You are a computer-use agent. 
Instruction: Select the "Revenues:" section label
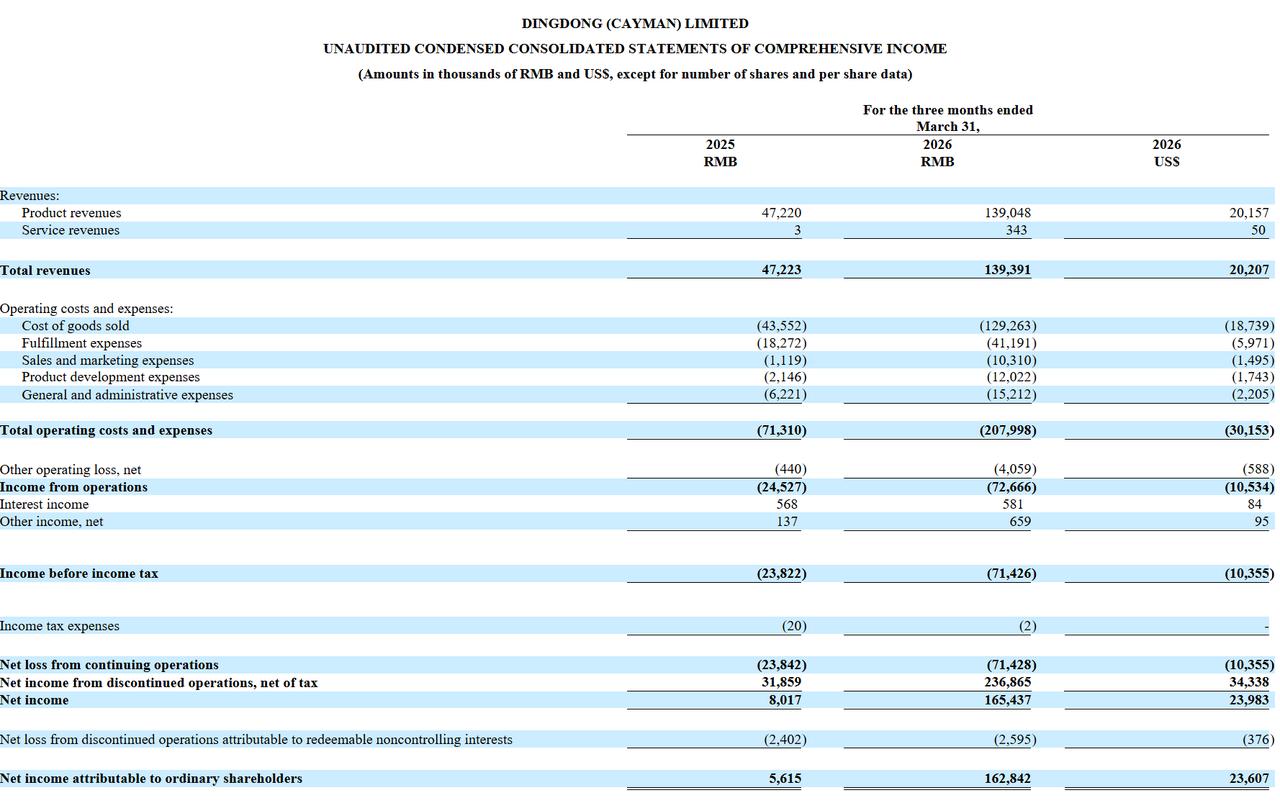point(30,196)
